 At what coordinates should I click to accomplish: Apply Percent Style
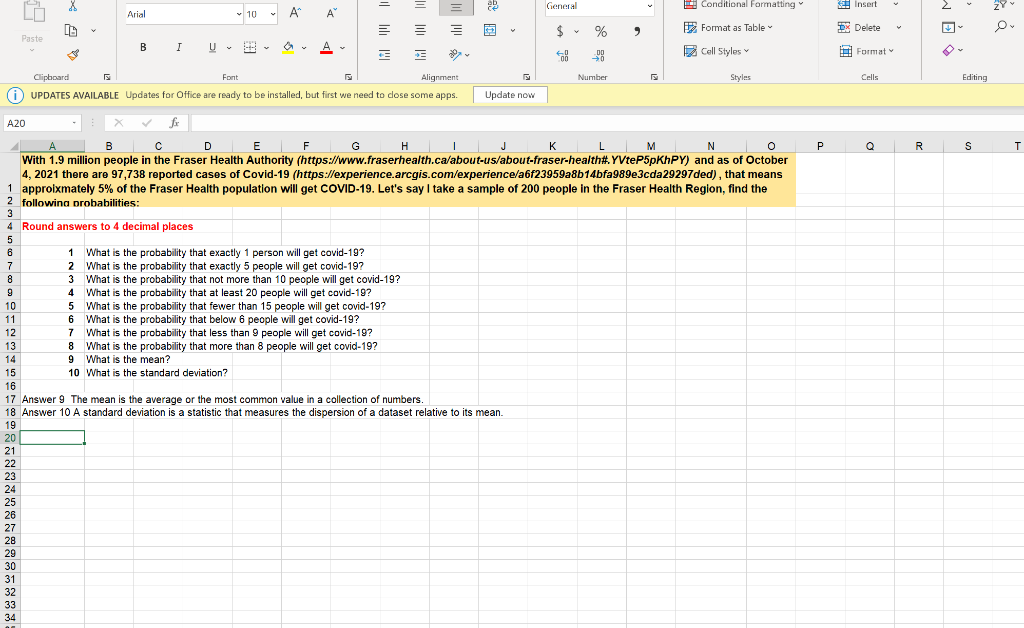pyautogui.click(x=601, y=31)
